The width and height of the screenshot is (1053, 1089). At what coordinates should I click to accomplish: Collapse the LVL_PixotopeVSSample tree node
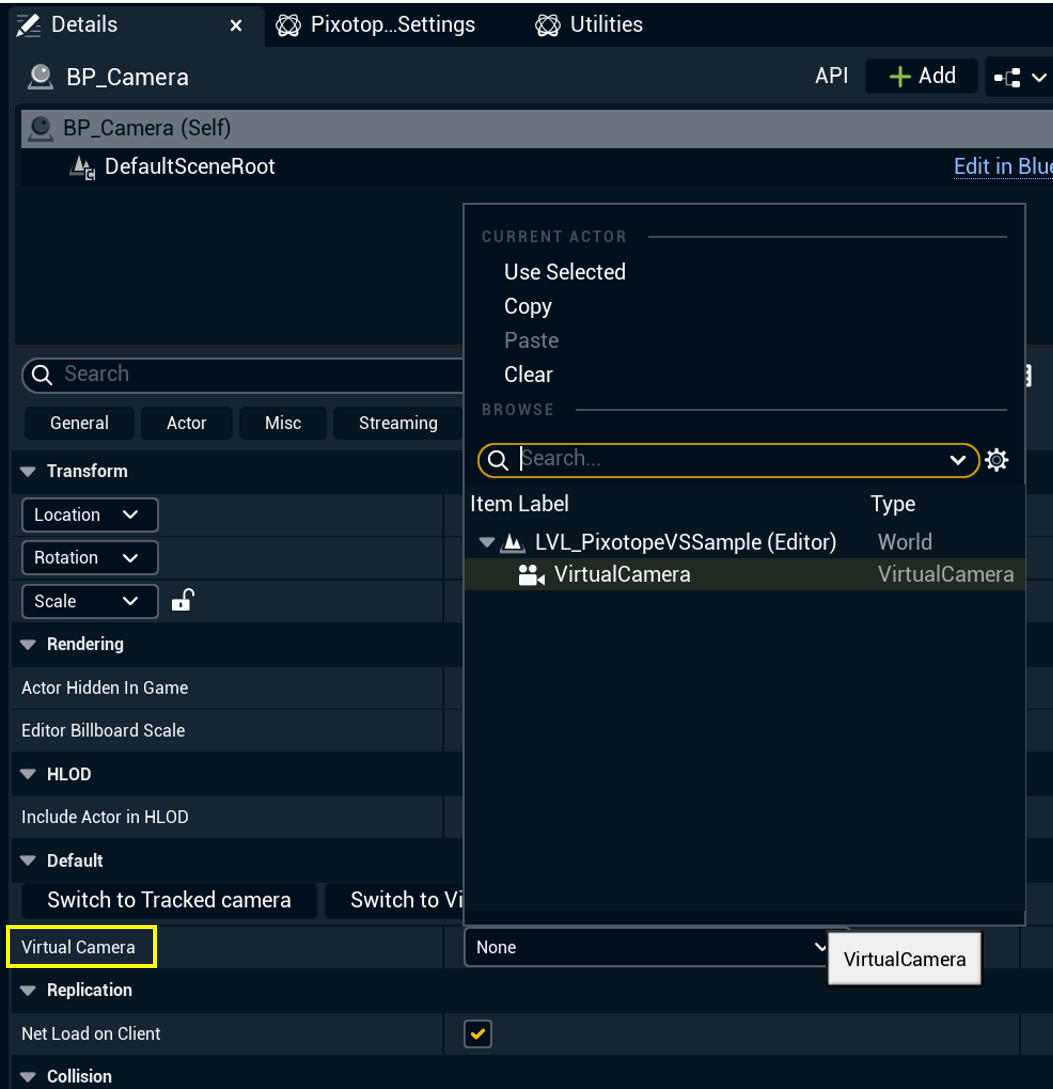[487, 542]
